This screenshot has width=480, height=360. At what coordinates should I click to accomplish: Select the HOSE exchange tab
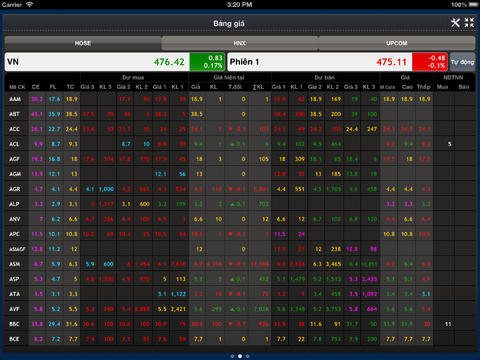tap(83, 43)
